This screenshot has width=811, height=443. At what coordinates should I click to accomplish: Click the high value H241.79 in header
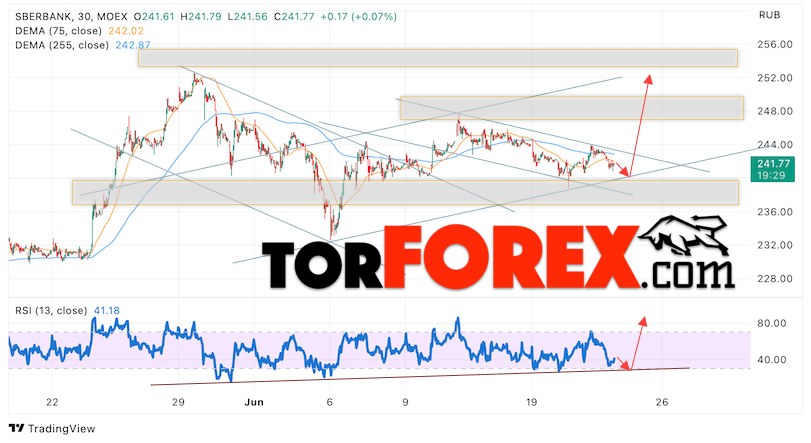click(x=201, y=17)
